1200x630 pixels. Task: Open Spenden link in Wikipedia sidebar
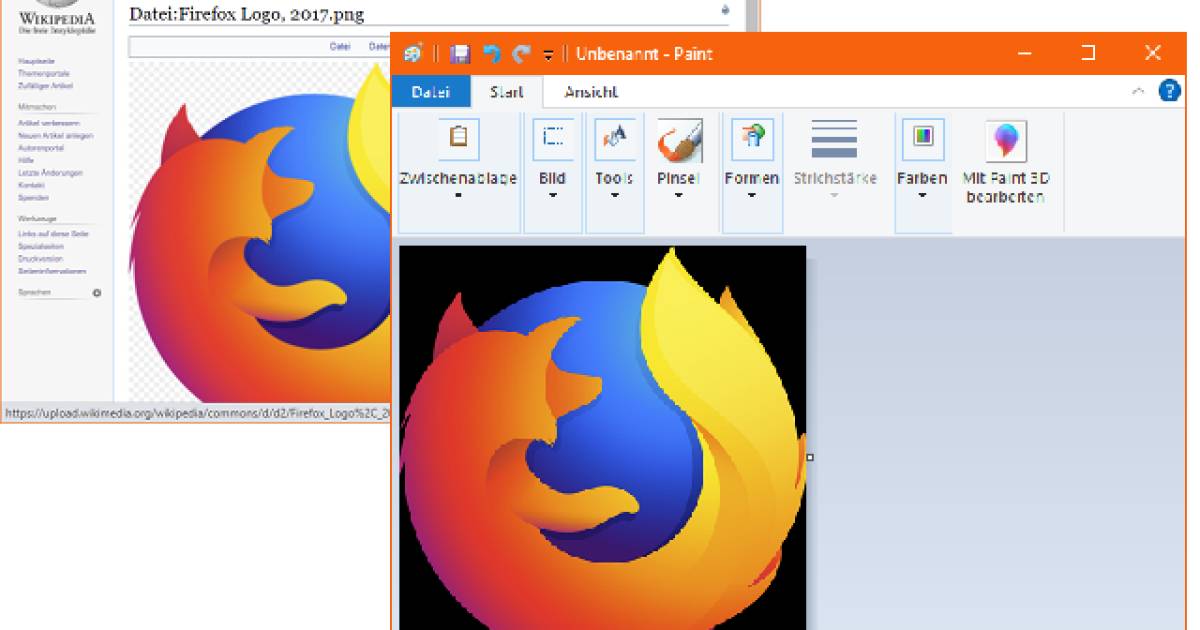point(33,198)
